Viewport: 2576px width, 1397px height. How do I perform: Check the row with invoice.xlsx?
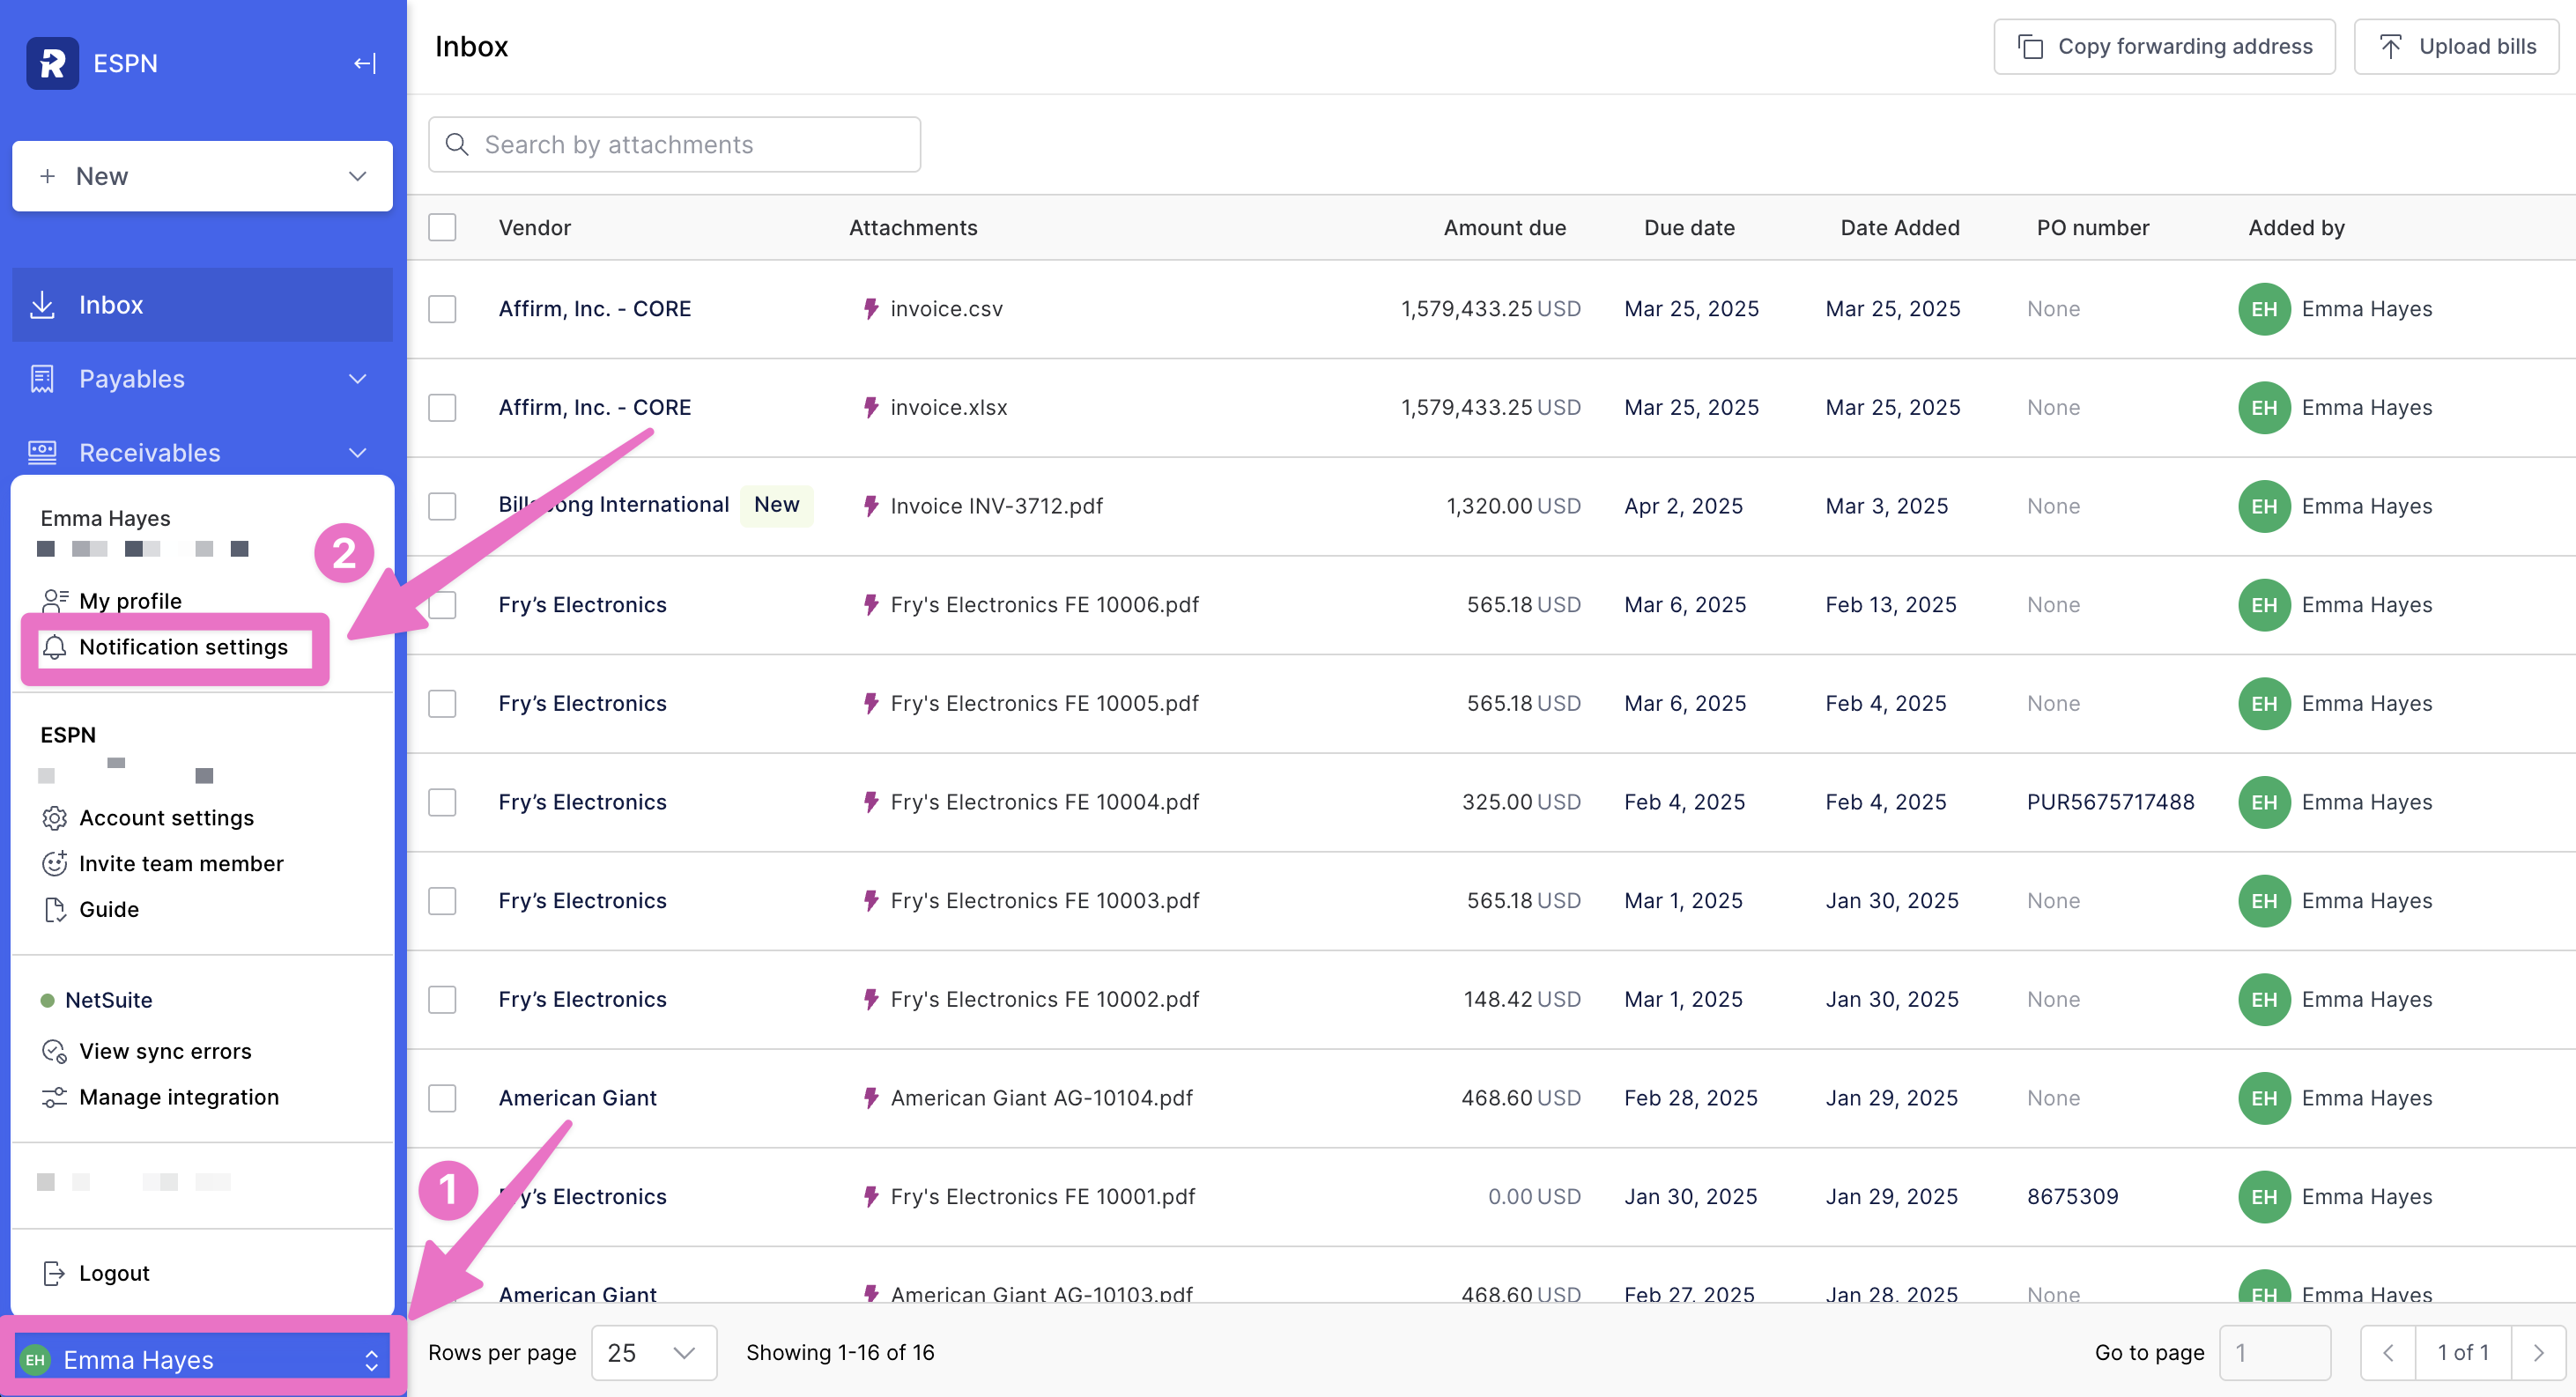(442, 408)
